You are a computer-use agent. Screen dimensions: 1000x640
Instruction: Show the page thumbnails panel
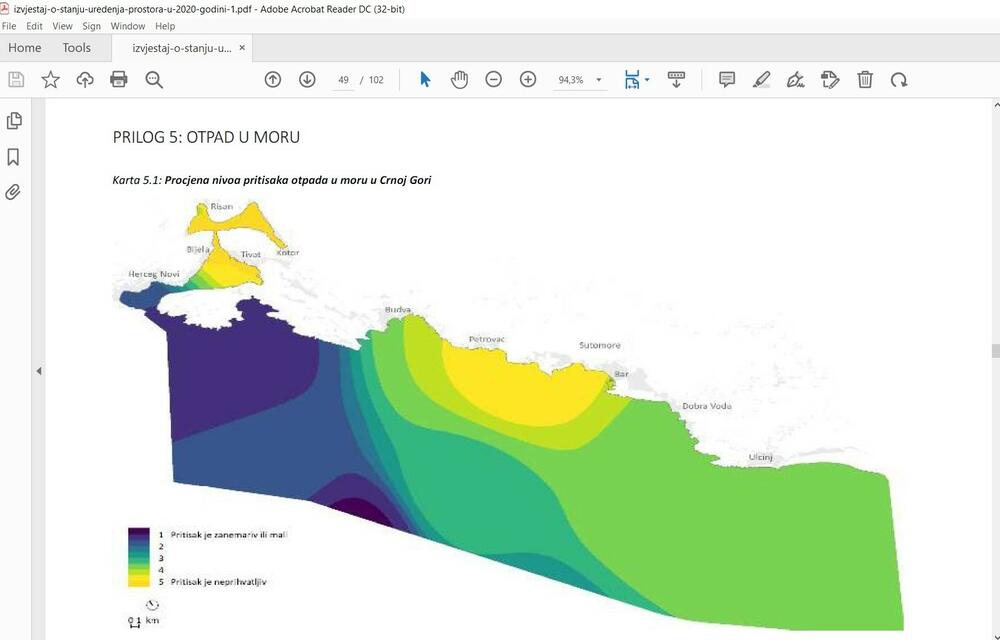point(14,120)
